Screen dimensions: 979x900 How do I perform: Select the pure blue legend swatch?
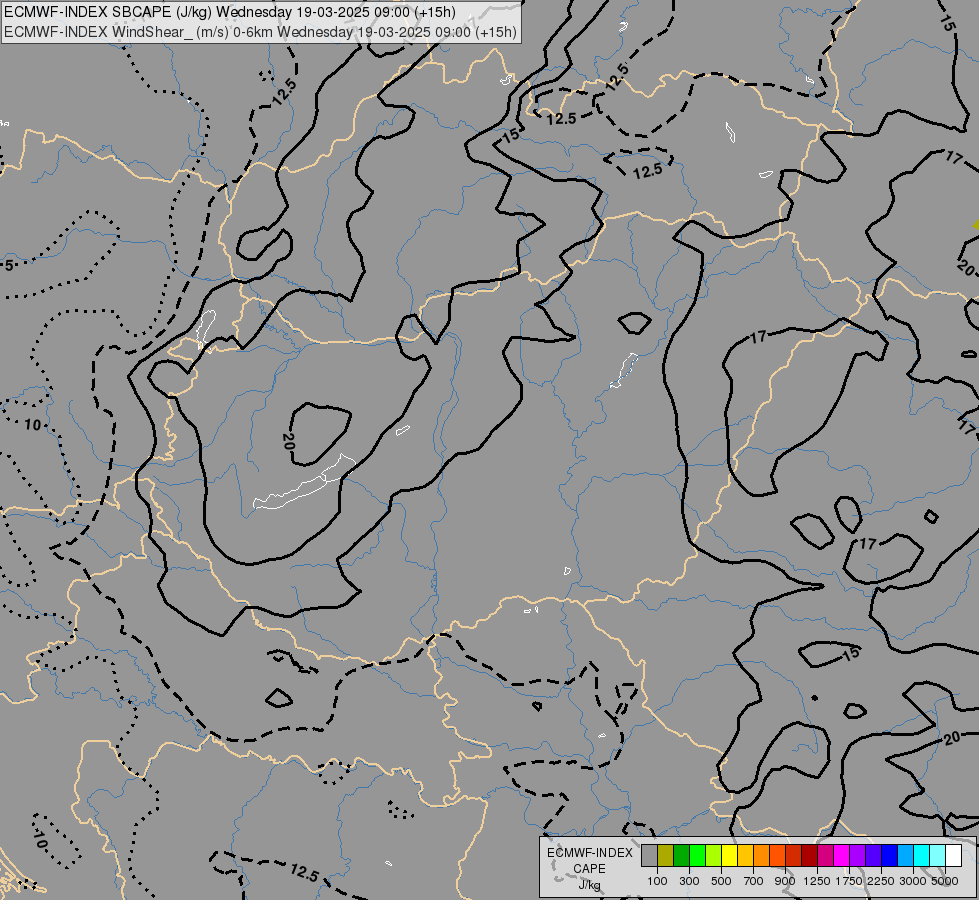click(890, 855)
